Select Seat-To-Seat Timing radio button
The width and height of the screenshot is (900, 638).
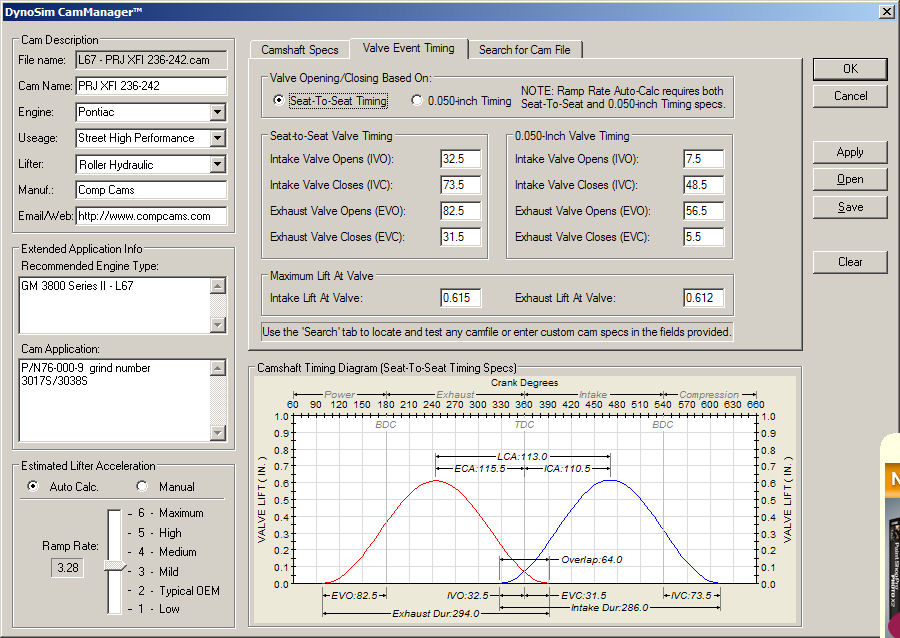pos(279,101)
